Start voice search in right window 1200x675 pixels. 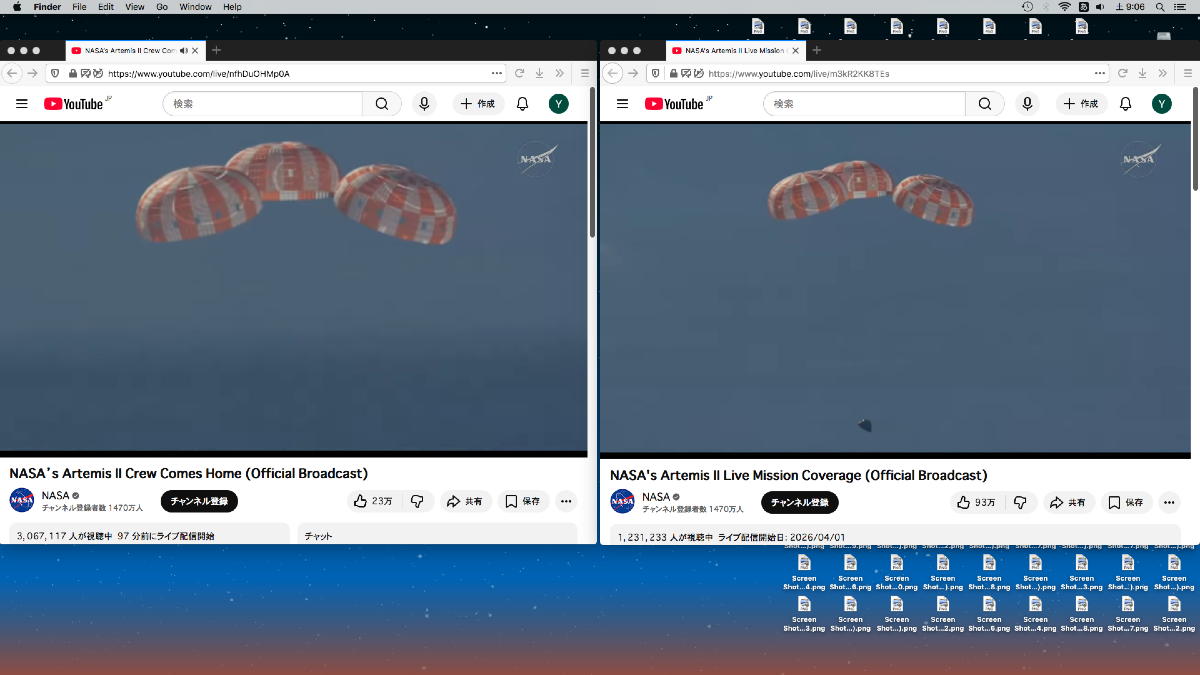(1027, 104)
